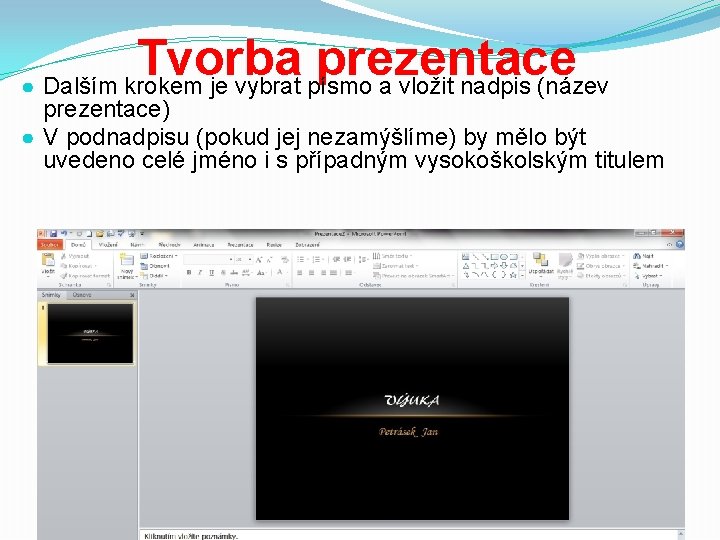The width and height of the screenshot is (720, 540).
Task: Open Rozložení layout dropdown
Action: [159, 256]
